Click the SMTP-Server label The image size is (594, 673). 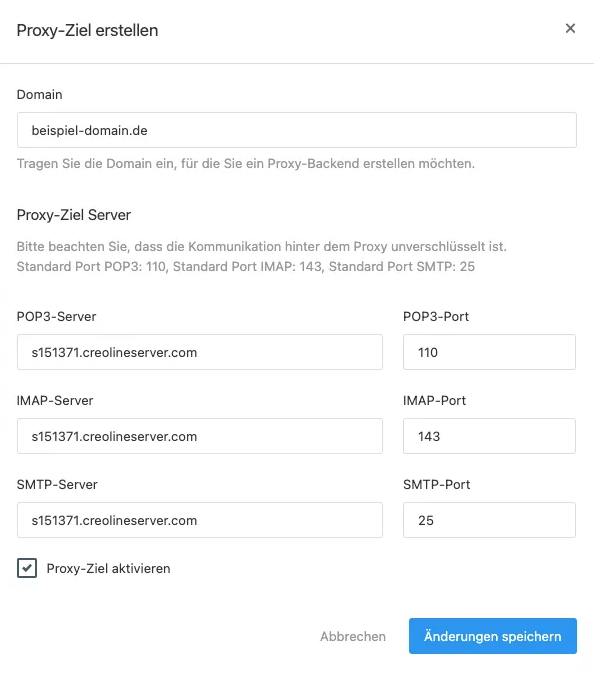click(x=57, y=485)
